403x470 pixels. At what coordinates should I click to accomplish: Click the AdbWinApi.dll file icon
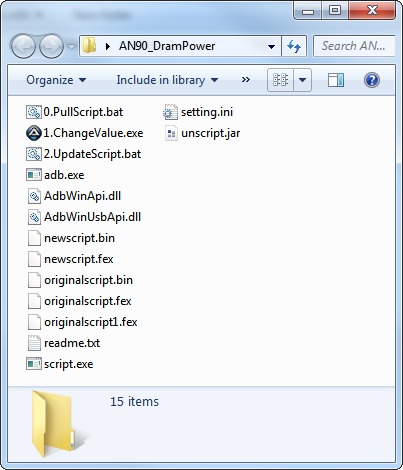click(34, 196)
